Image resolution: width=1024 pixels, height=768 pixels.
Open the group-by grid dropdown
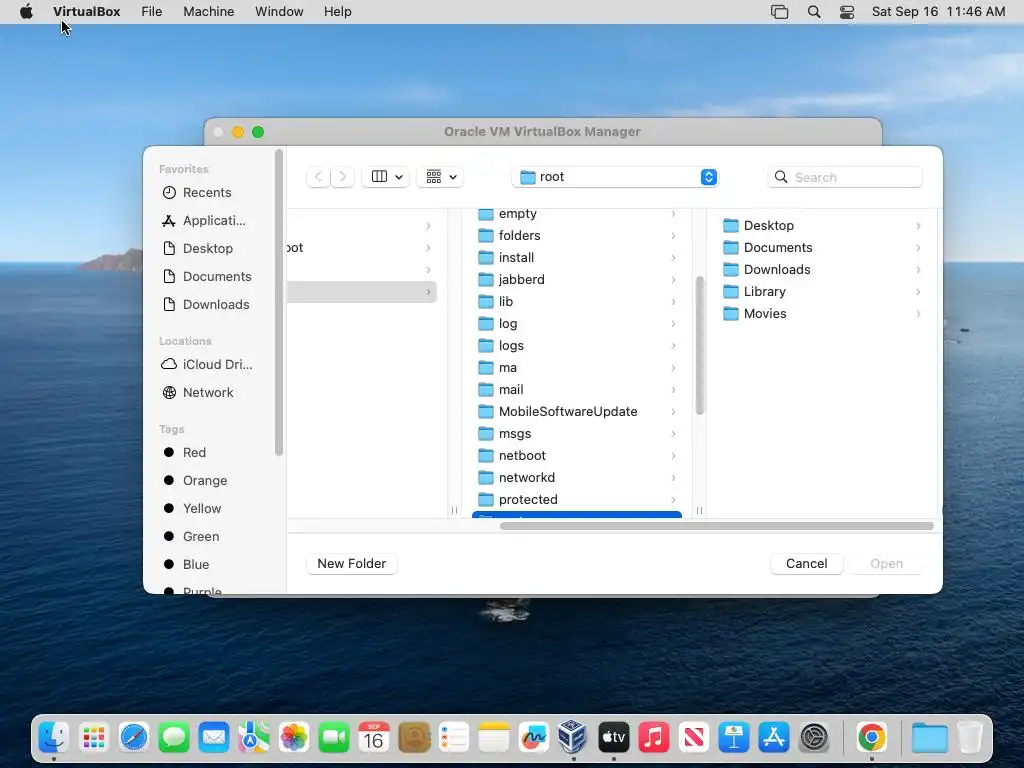(x=440, y=177)
